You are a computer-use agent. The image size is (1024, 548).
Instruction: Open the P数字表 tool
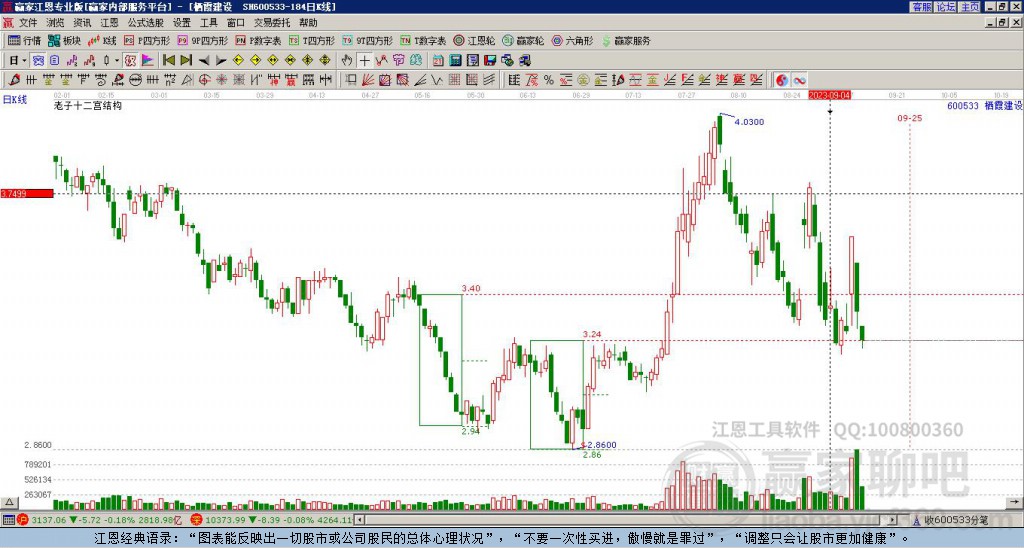(258, 40)
